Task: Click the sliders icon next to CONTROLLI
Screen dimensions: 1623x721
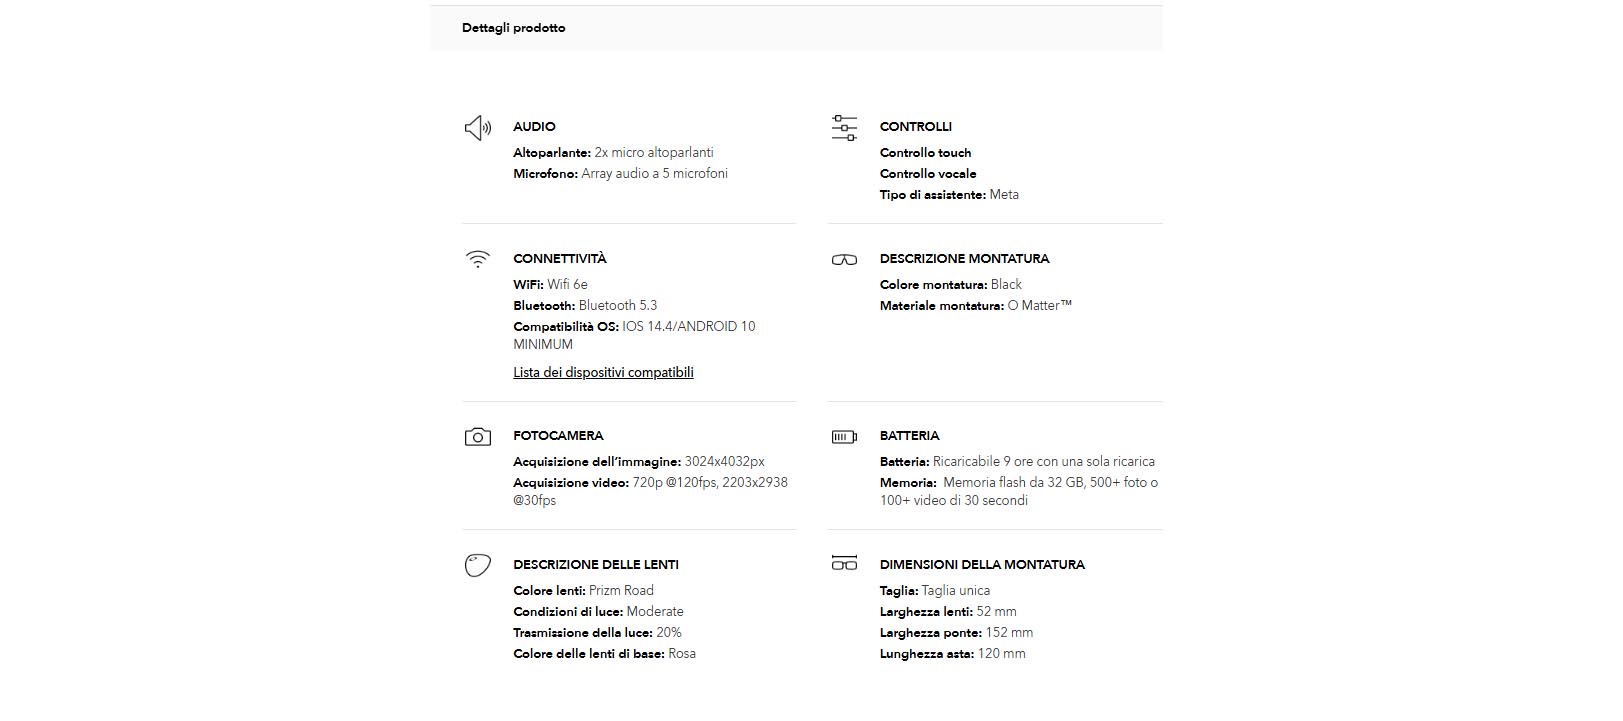Action: [x=844, y=128]
